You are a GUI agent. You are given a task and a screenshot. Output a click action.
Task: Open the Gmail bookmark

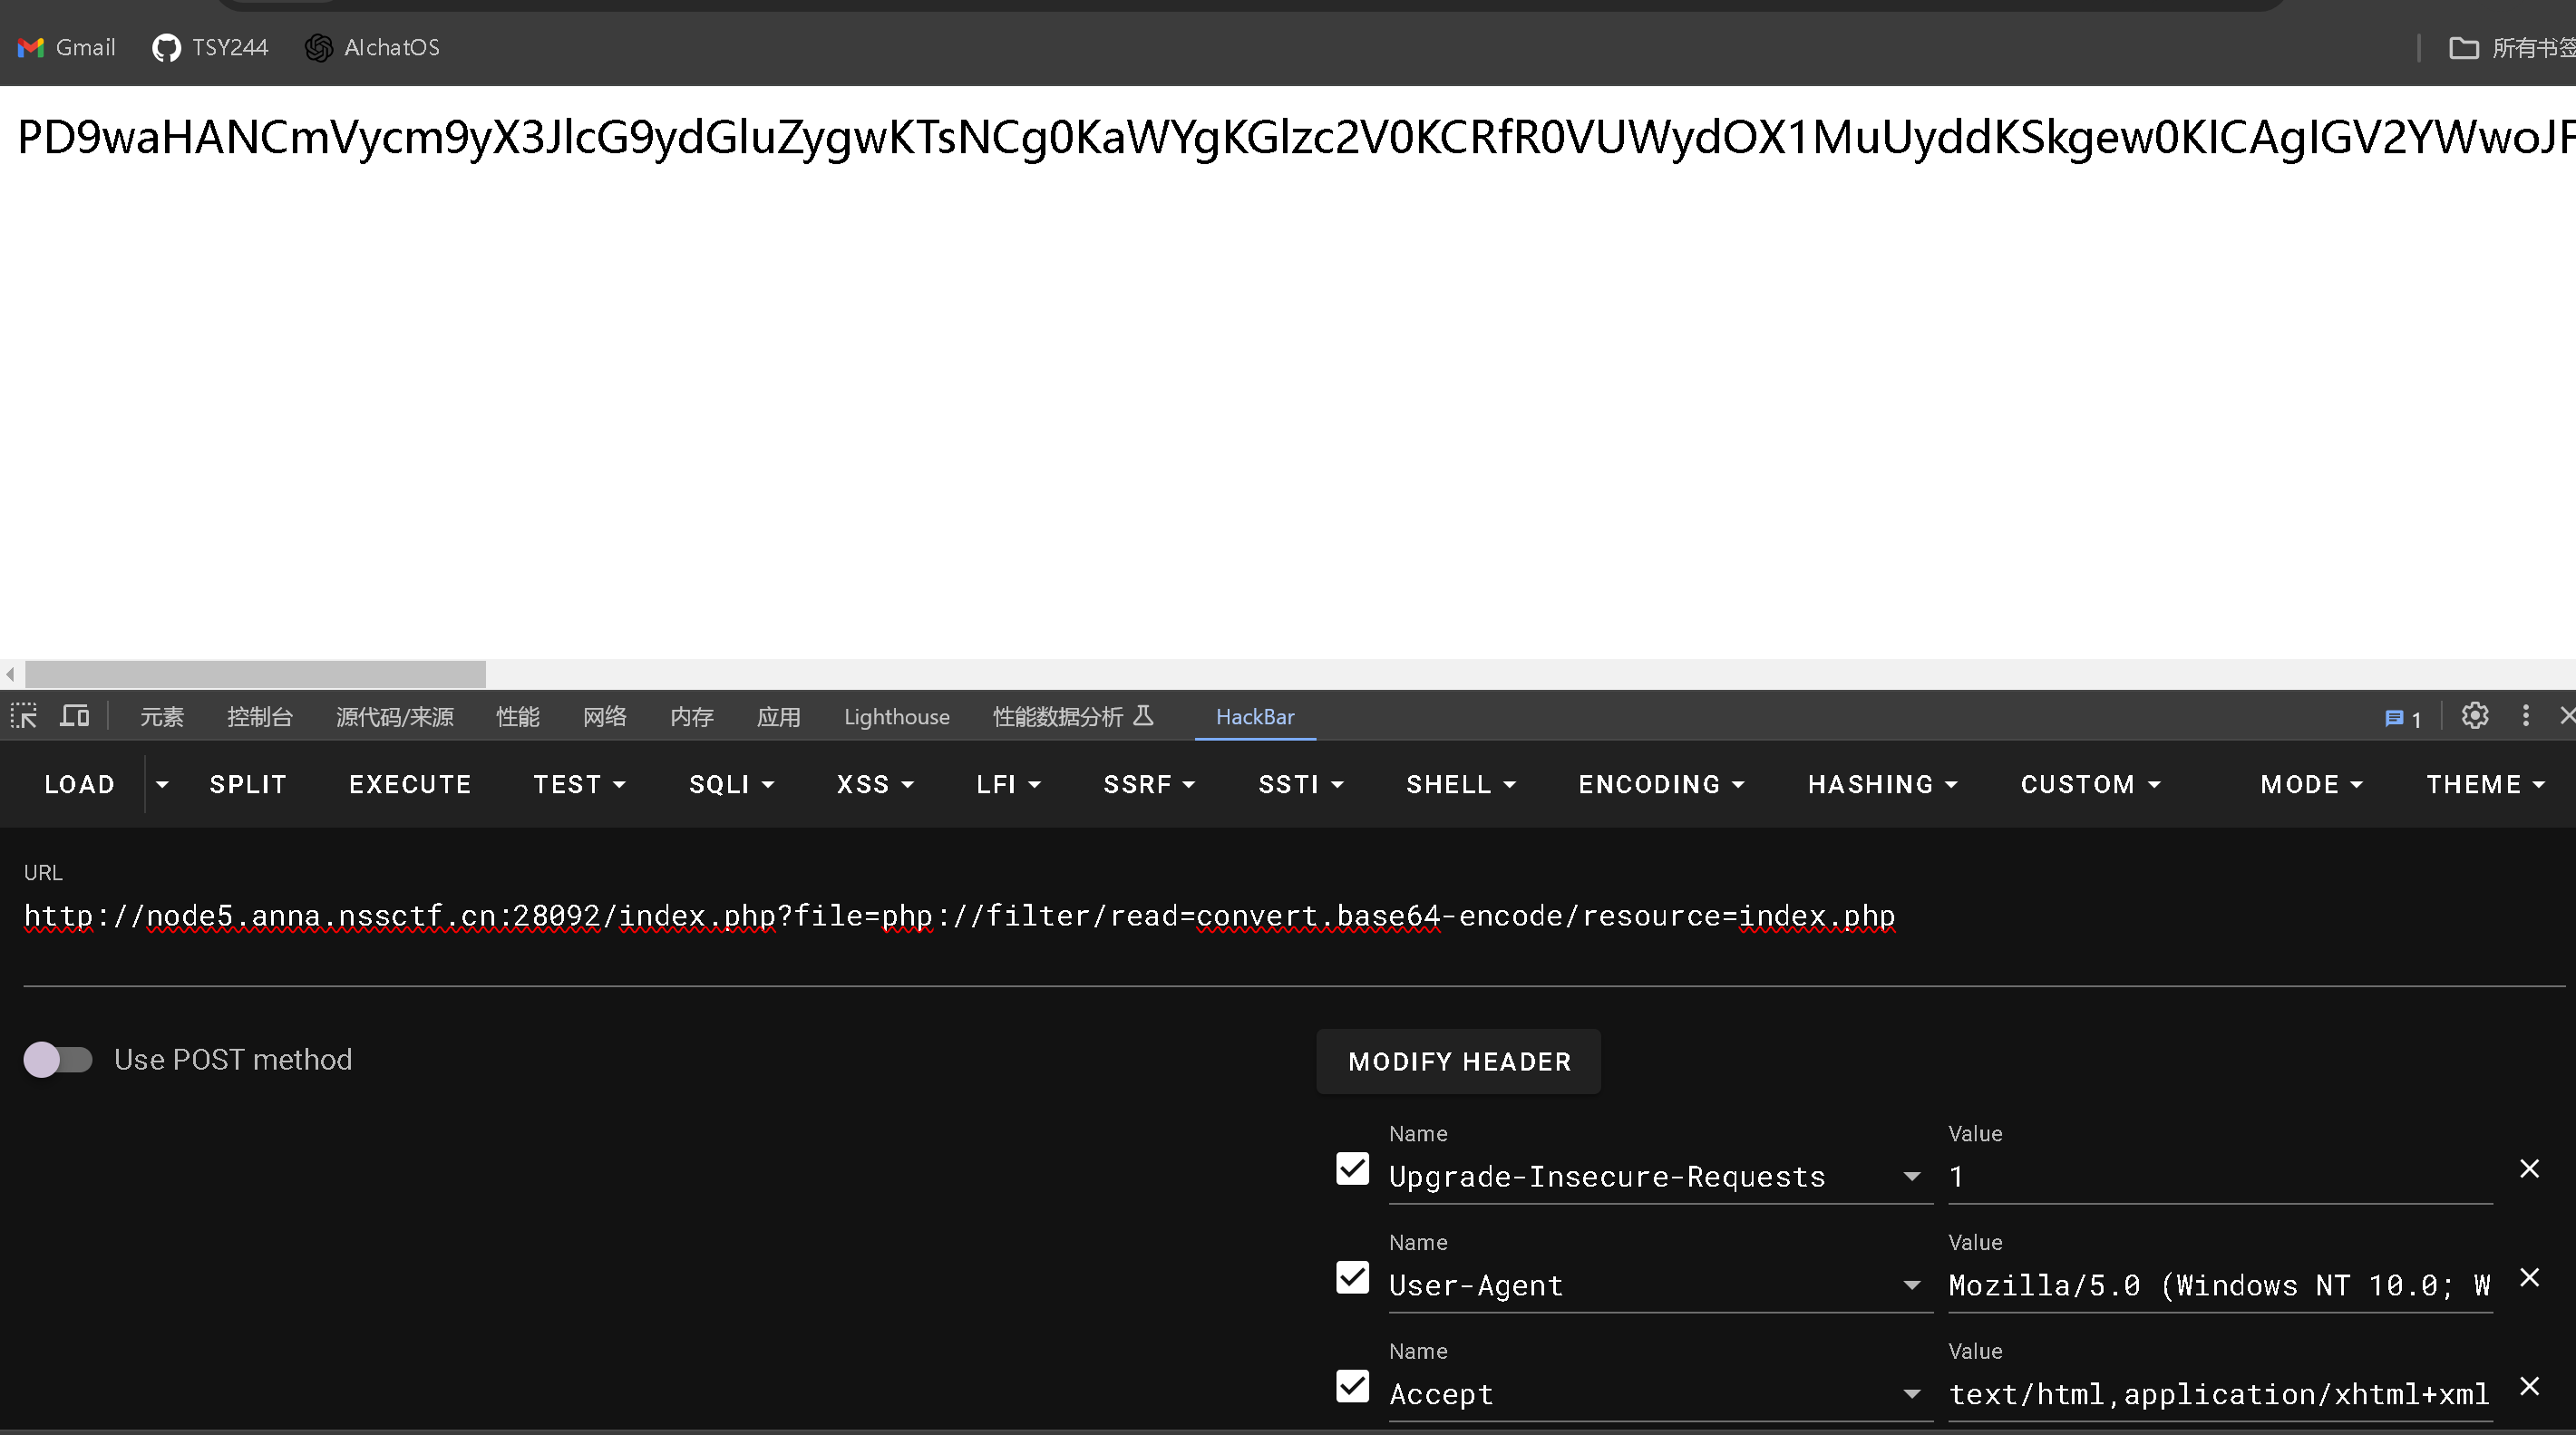tap(66, 47)
